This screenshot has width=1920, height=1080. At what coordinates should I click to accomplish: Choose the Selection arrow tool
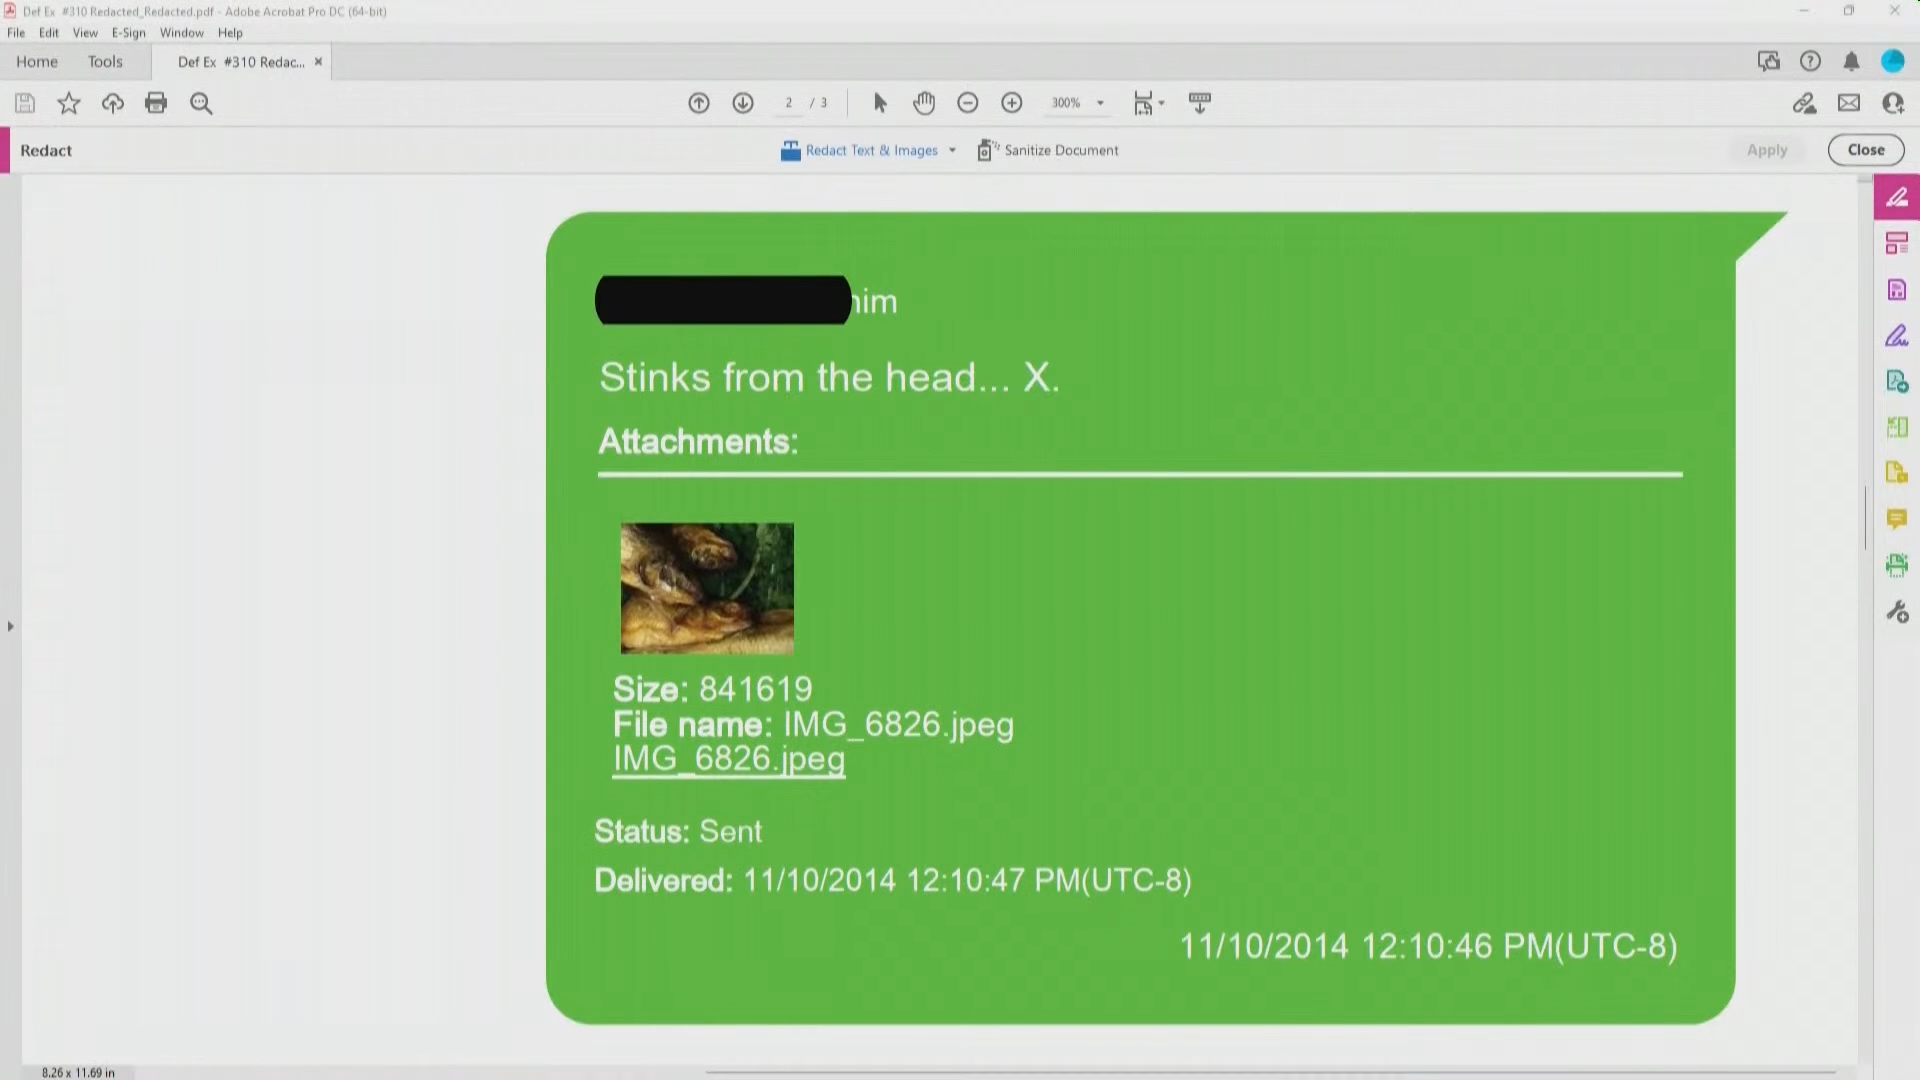pyautogui.click(x=880, y=103)
